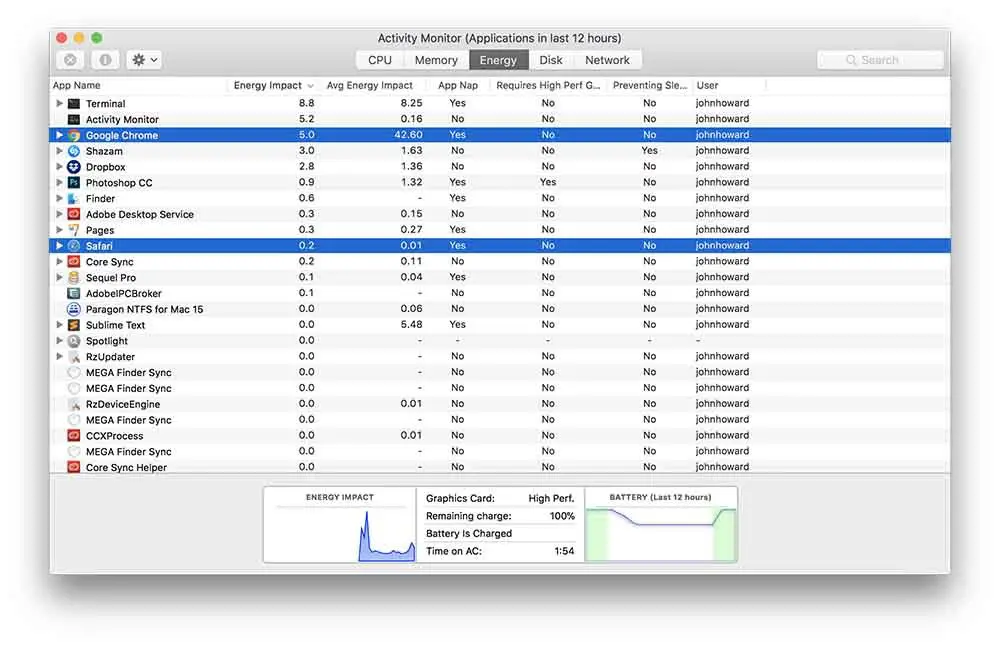The height and width of the screenshot is (645, 1000).
Task: Click the 'Remaining charge: 100%' text
Action: point(500,516)
